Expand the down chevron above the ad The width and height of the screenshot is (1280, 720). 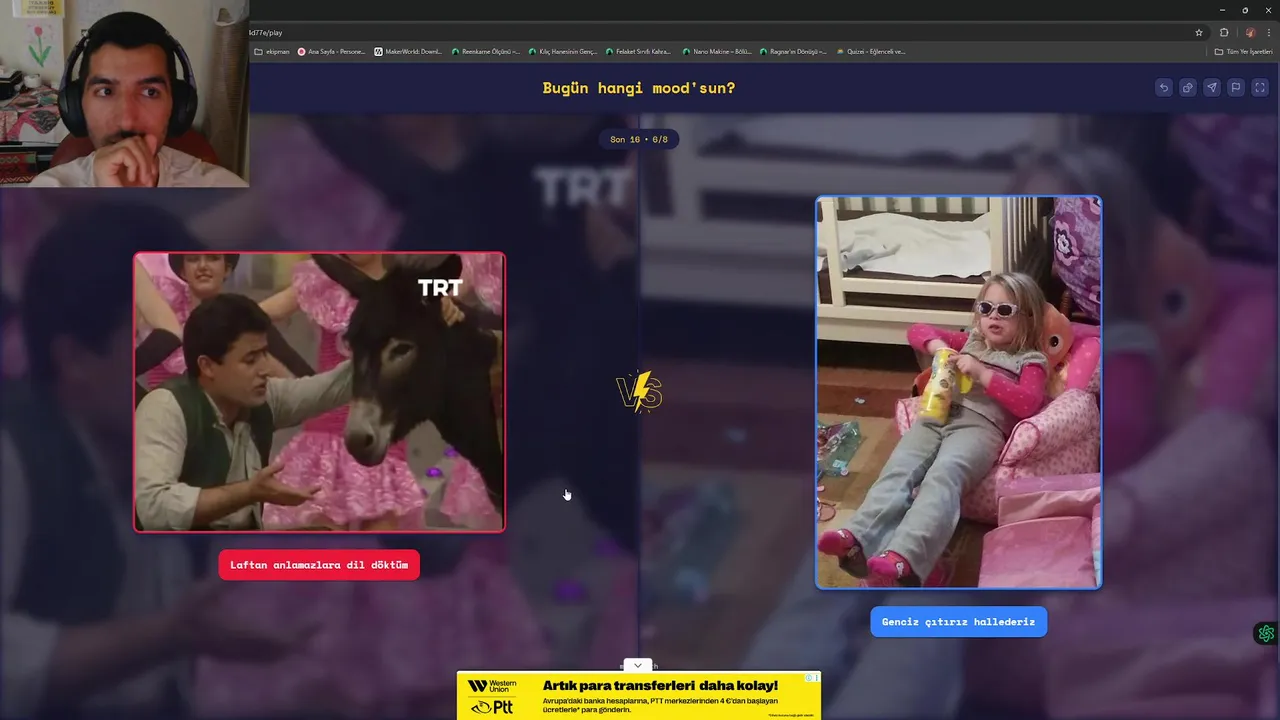click(638, 665)
